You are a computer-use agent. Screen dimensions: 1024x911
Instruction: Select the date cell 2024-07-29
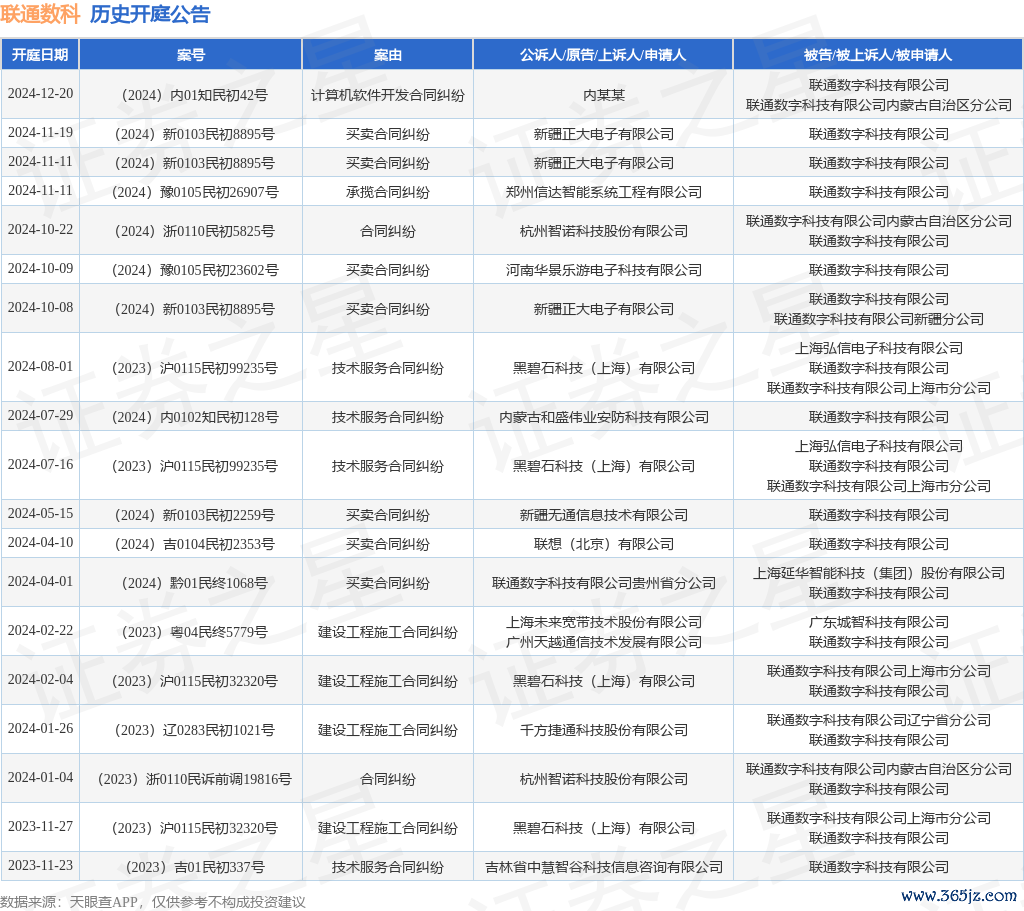pos(40,415)
